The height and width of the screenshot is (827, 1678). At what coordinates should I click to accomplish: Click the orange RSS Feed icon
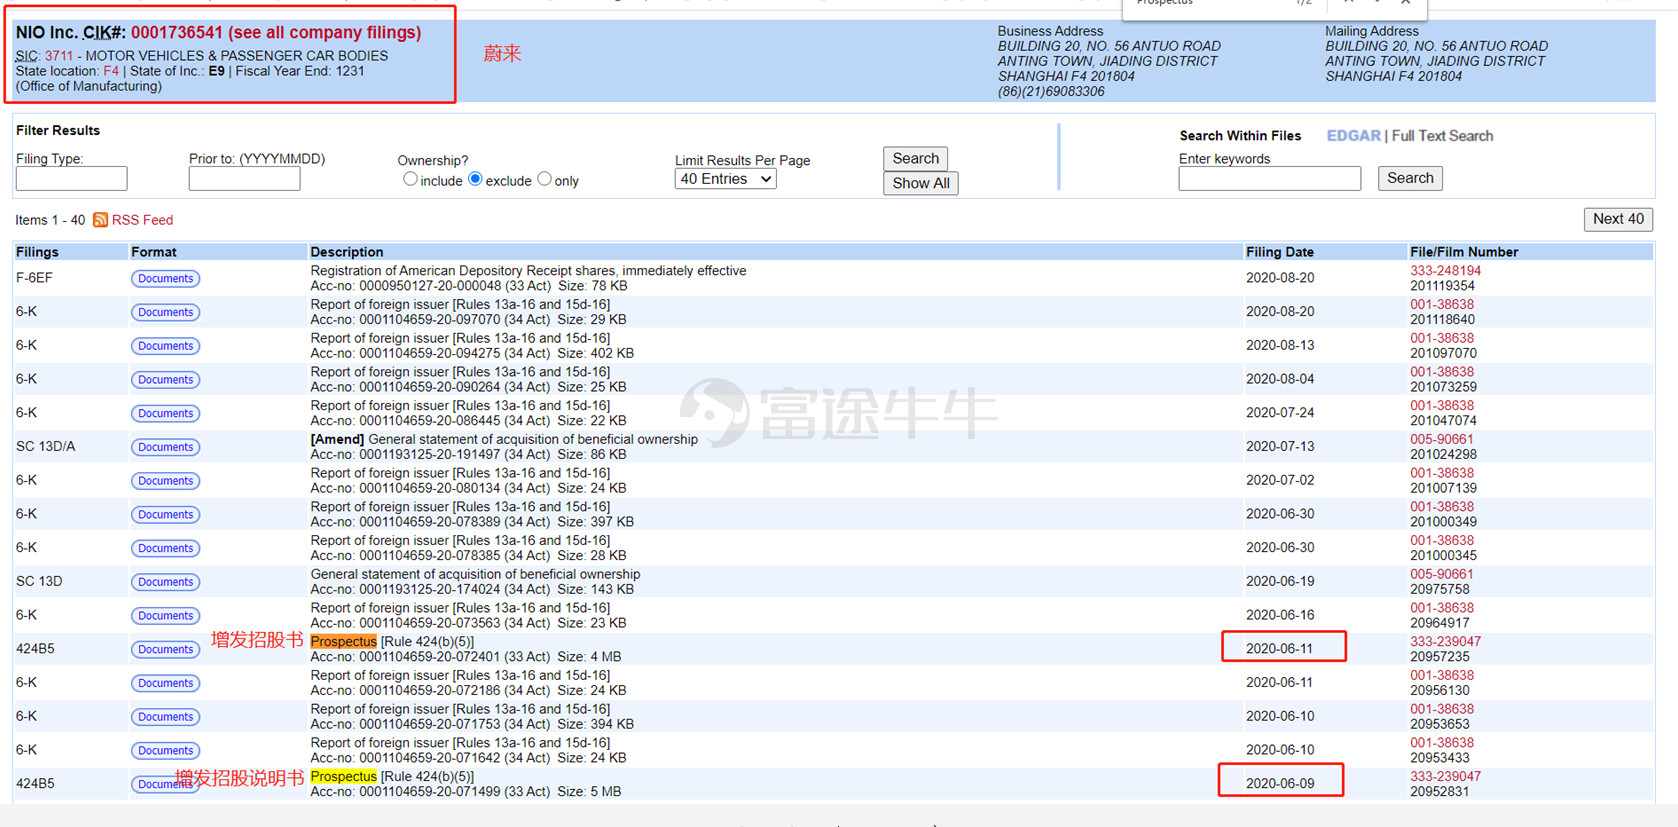(100, 220)
